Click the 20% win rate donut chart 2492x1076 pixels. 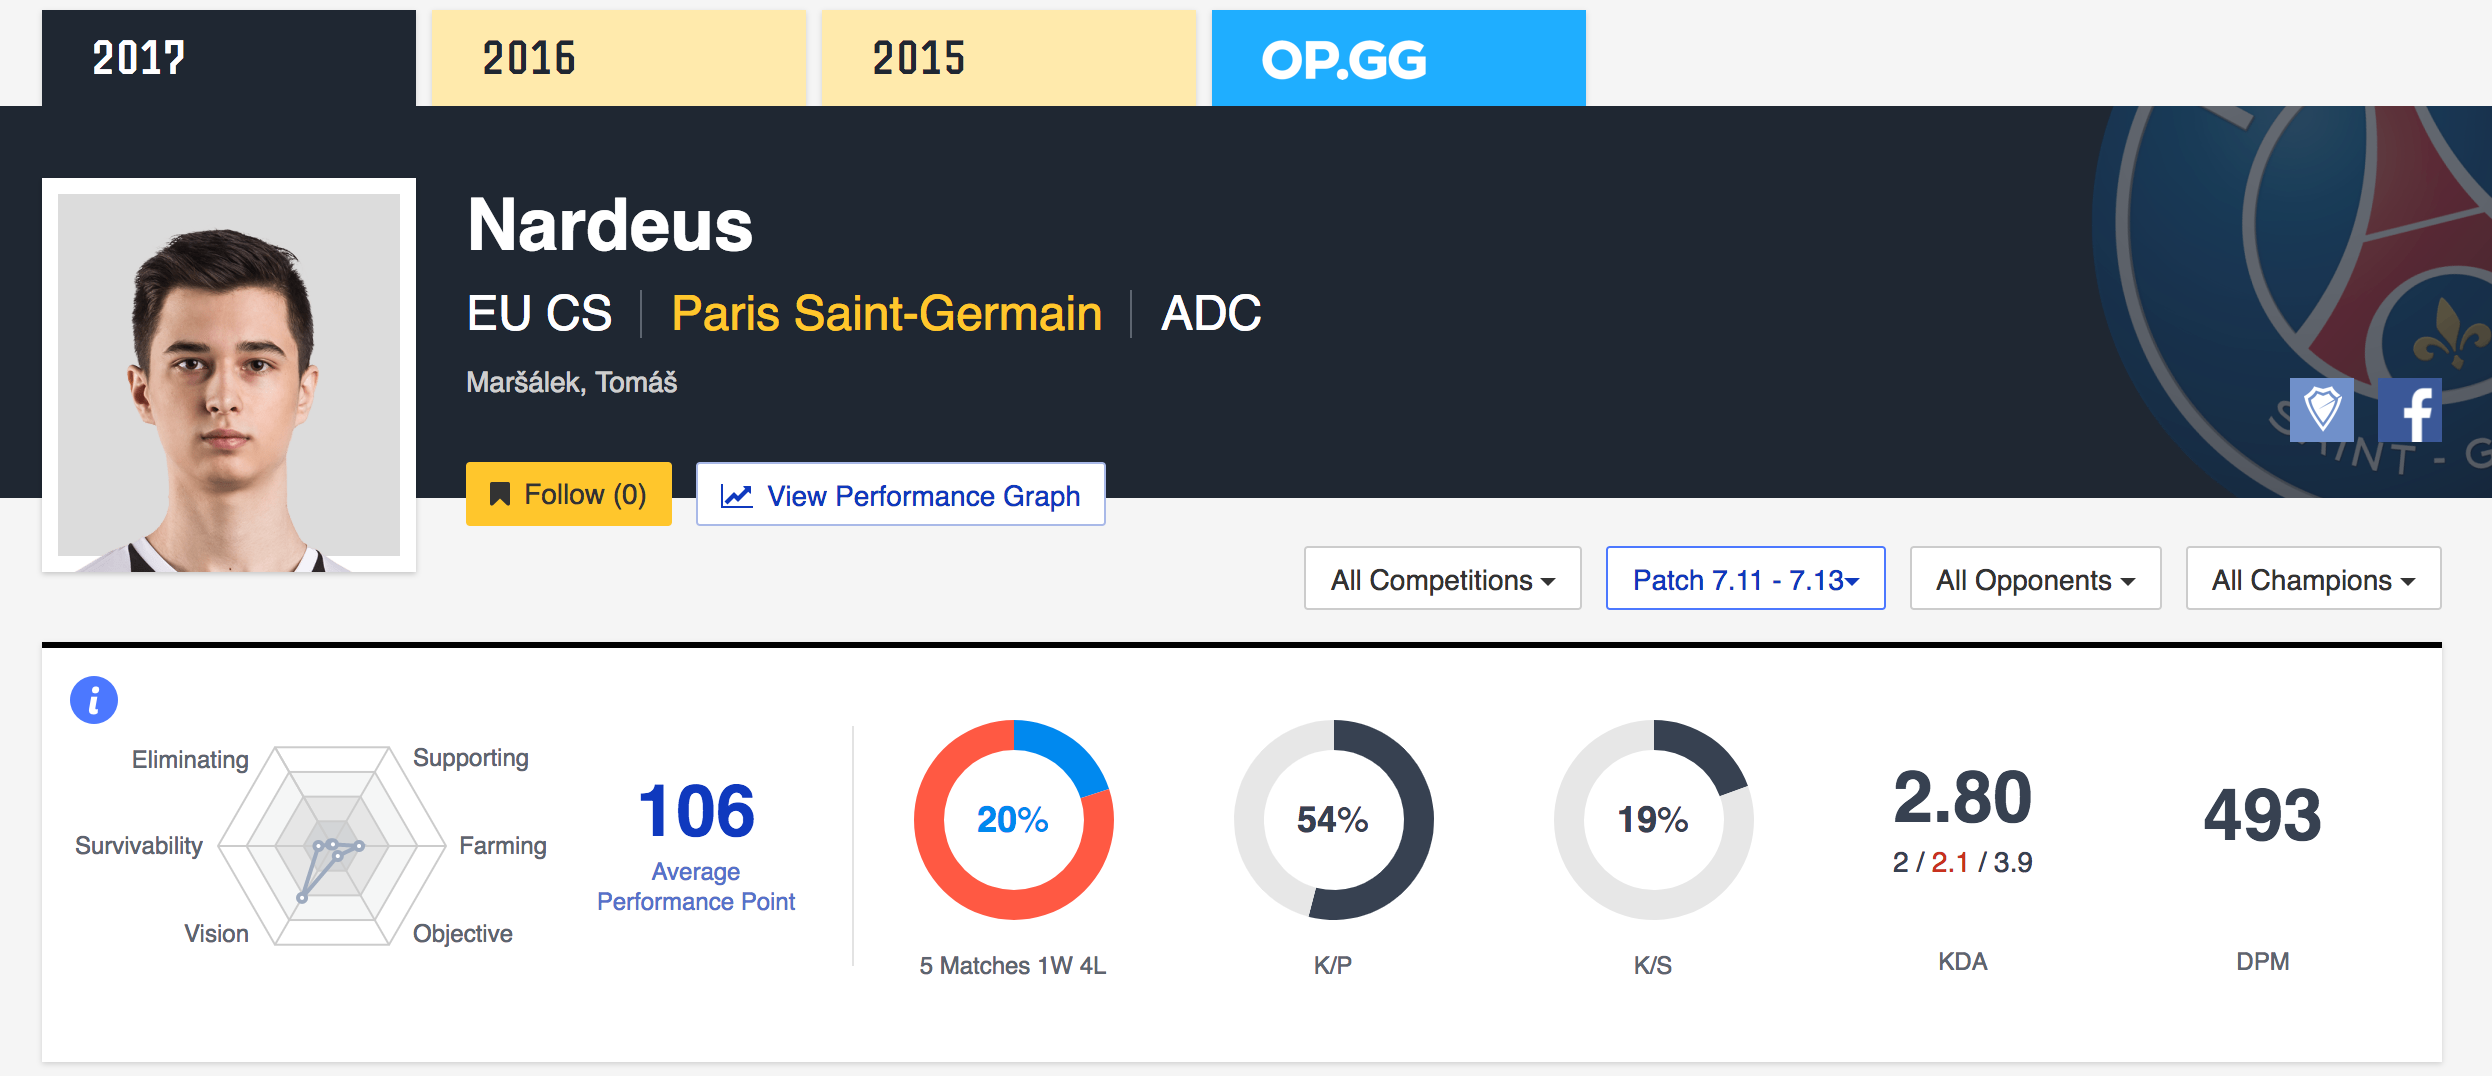pyautogui.click(x=1013, y=820)
